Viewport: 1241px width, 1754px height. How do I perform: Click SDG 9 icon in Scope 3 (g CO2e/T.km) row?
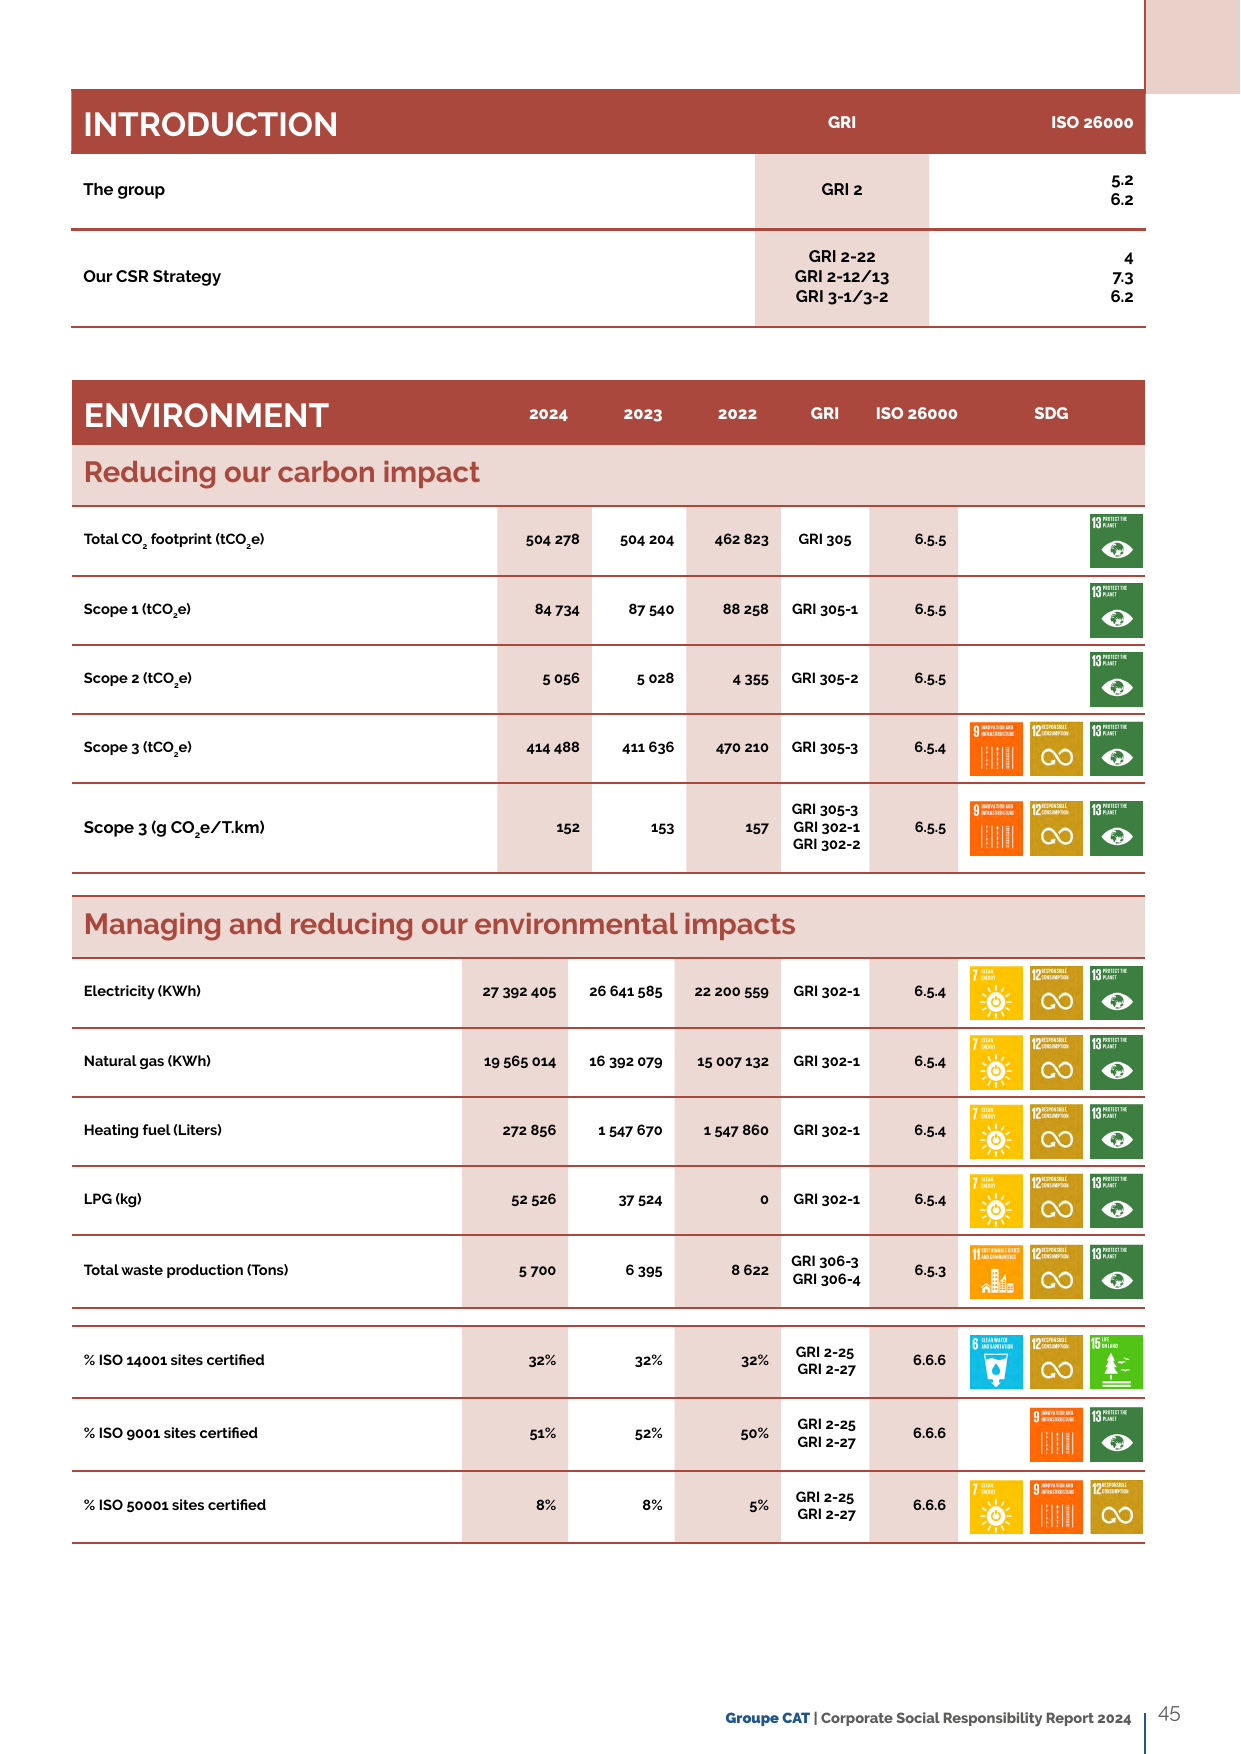click(997, 828)
